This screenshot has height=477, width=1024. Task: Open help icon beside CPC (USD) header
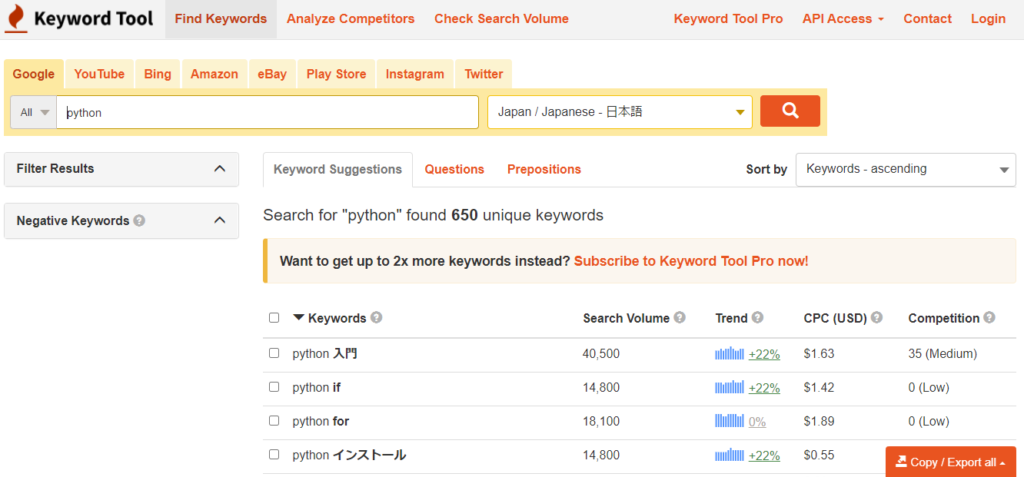click(876, 318)
